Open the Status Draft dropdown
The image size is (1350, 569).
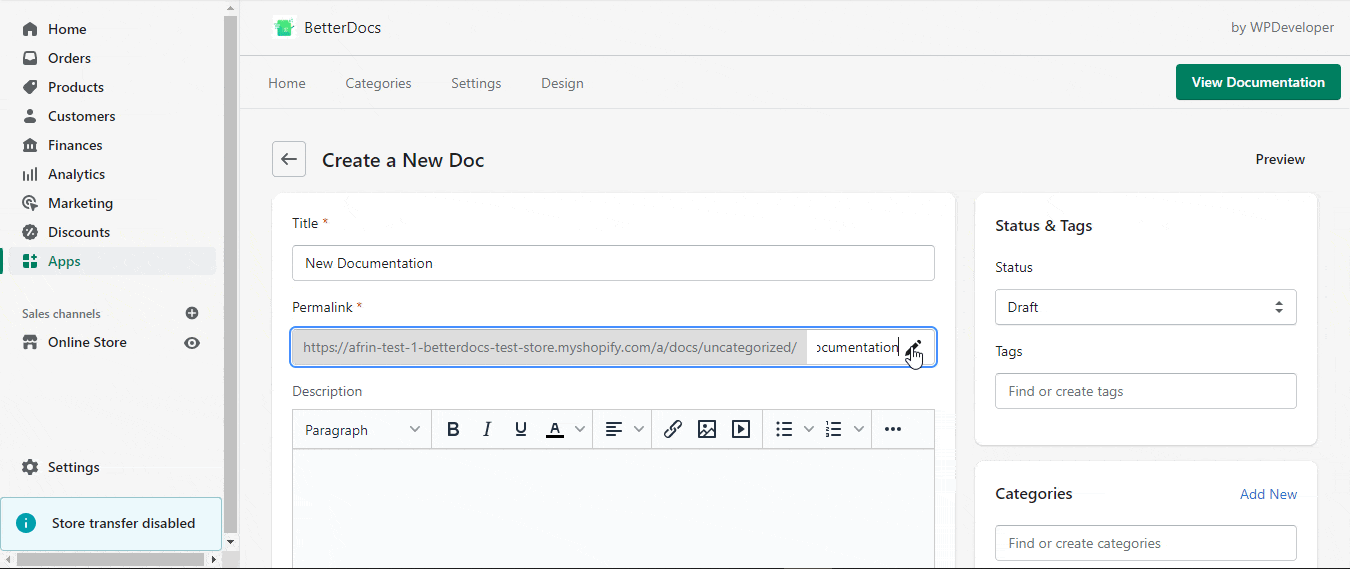tap(1146, 307)
